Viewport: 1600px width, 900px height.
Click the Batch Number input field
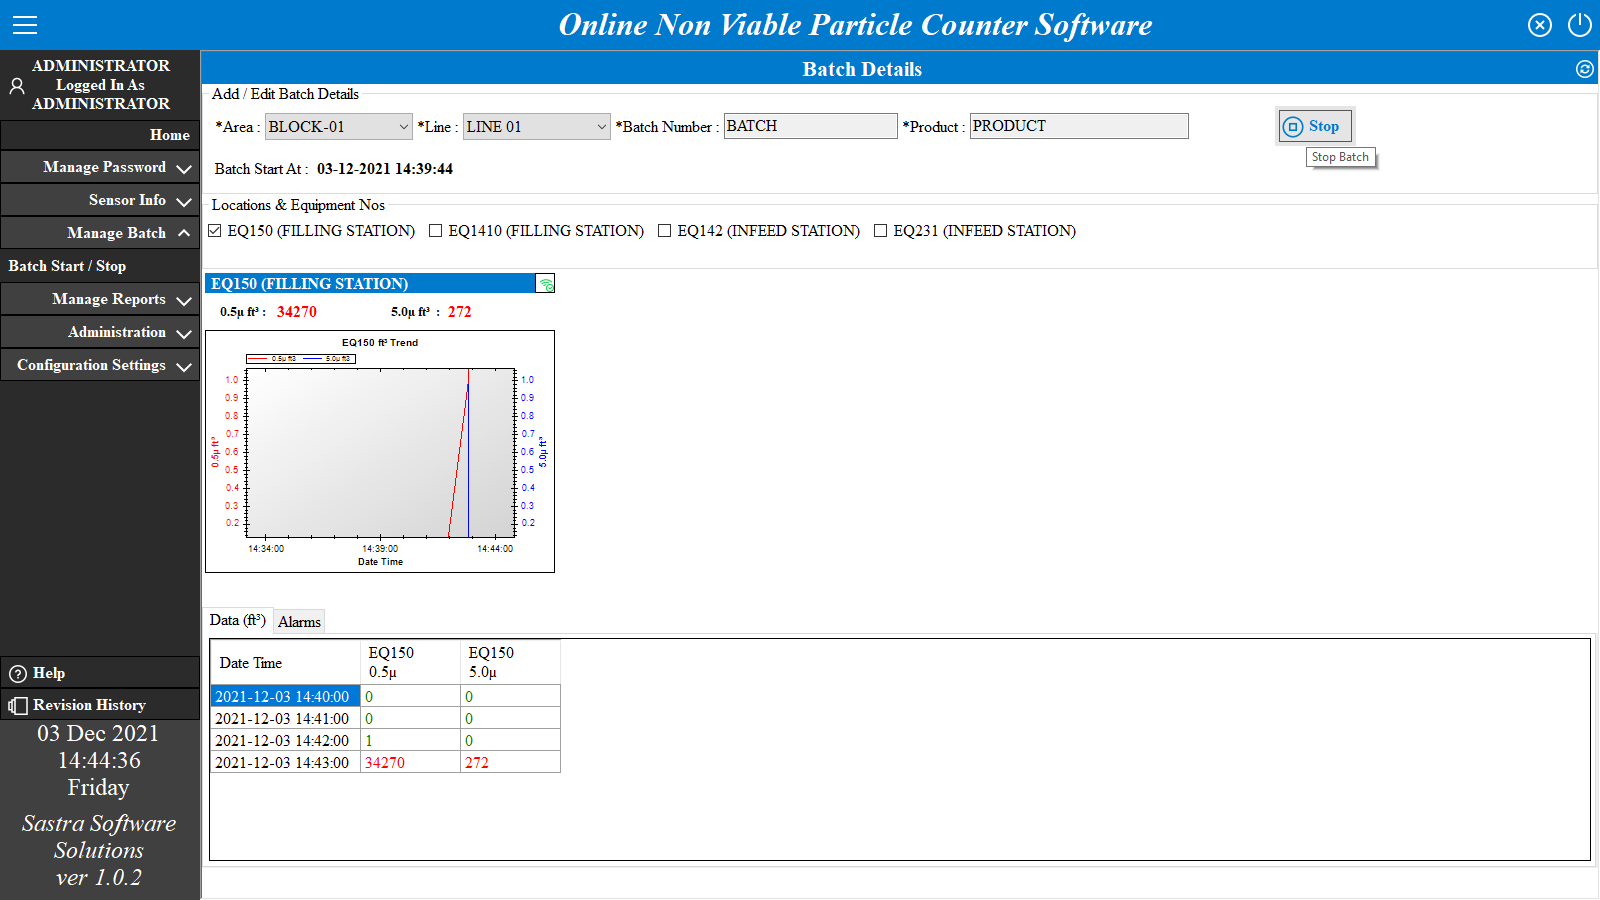pos(810,126)
